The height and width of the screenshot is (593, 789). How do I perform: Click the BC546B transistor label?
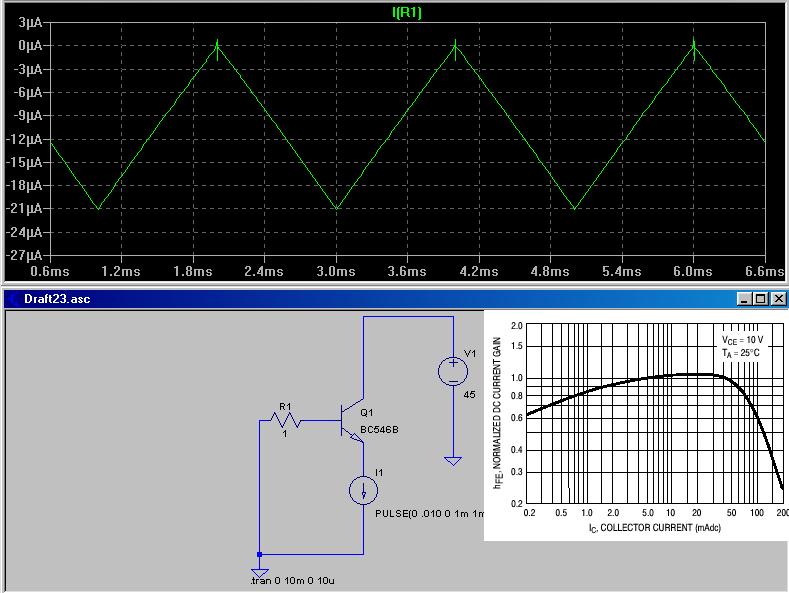(379, 429)
